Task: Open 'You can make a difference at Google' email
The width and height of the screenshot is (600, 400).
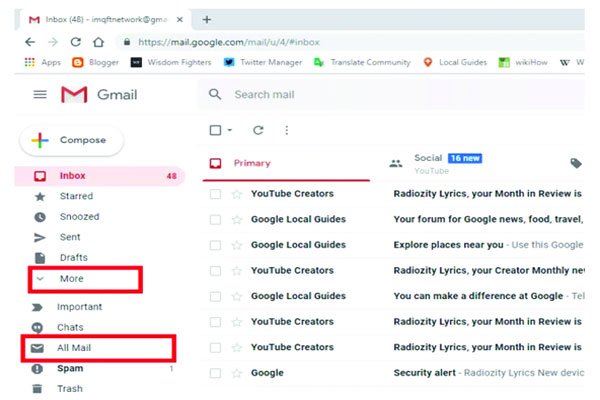Action: click(393, 296)
